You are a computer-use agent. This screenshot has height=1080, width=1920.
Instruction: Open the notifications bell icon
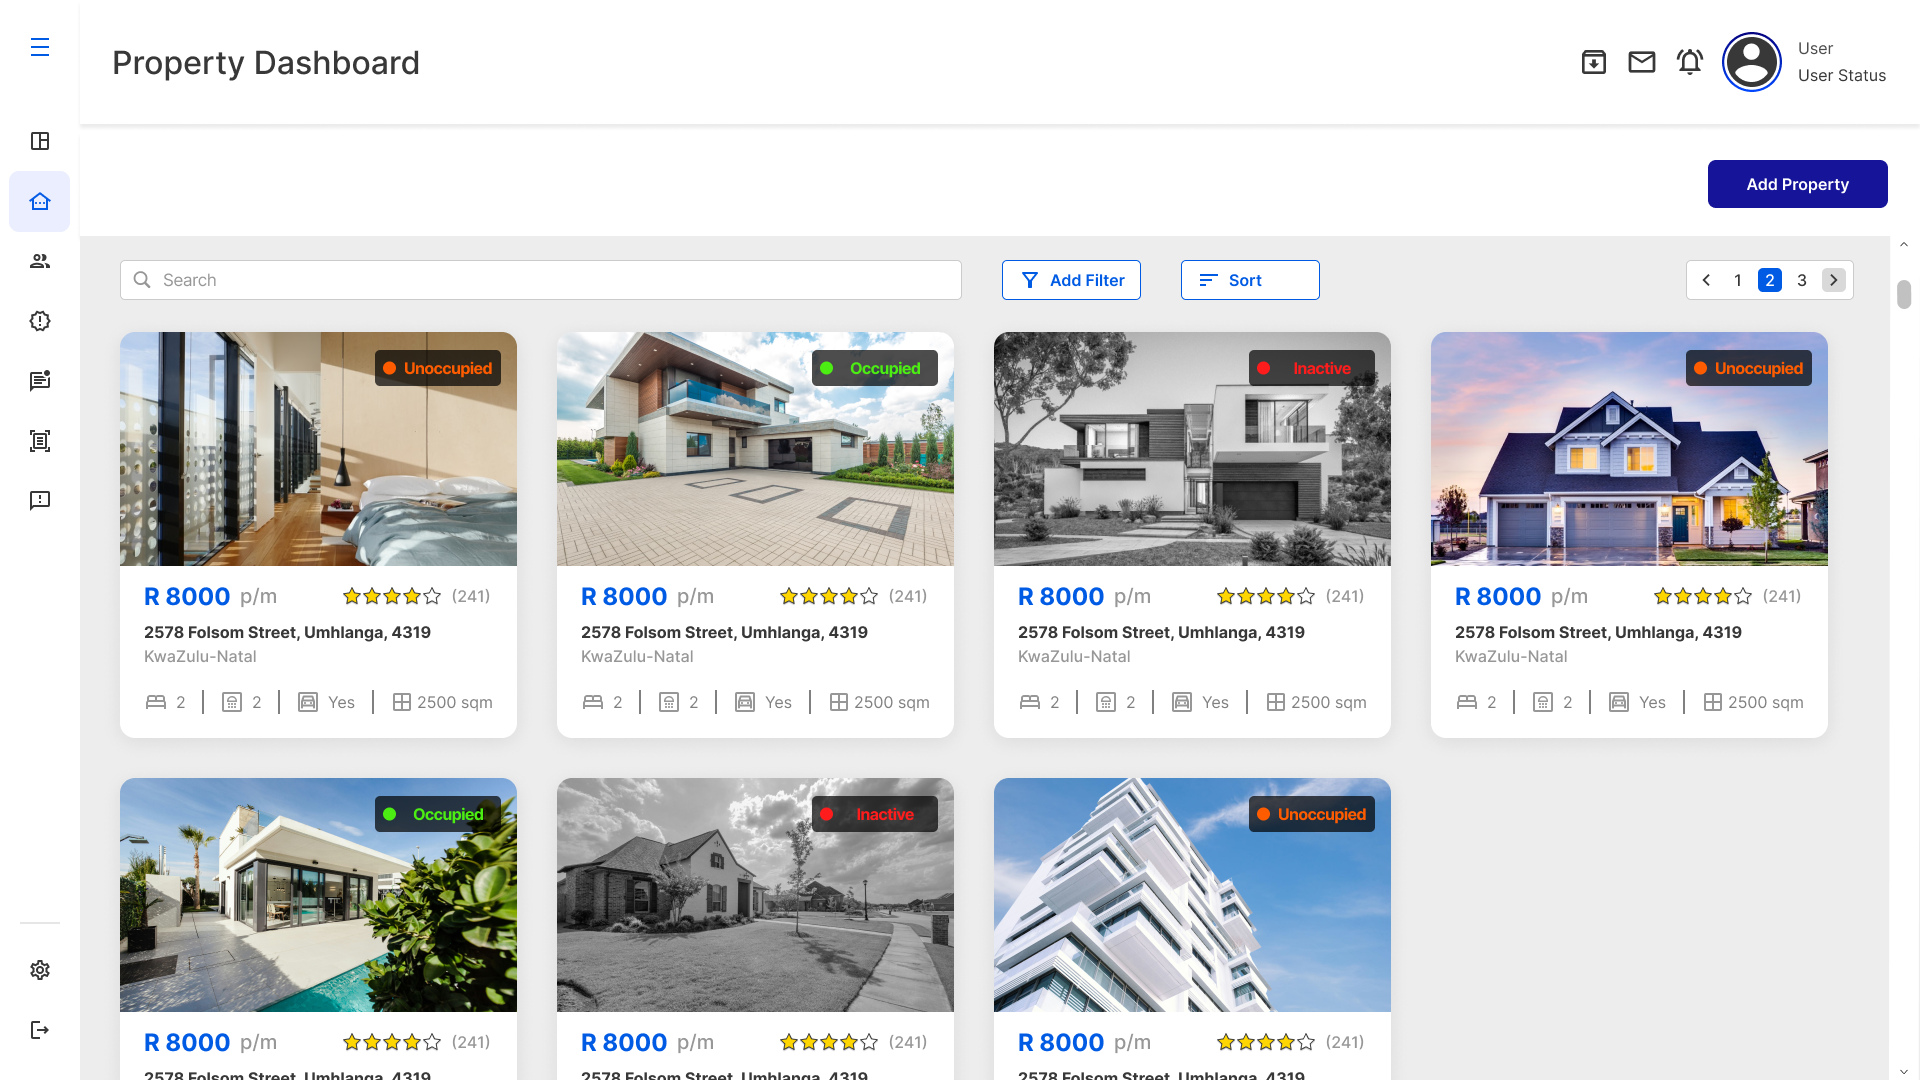pos(1690,61)
